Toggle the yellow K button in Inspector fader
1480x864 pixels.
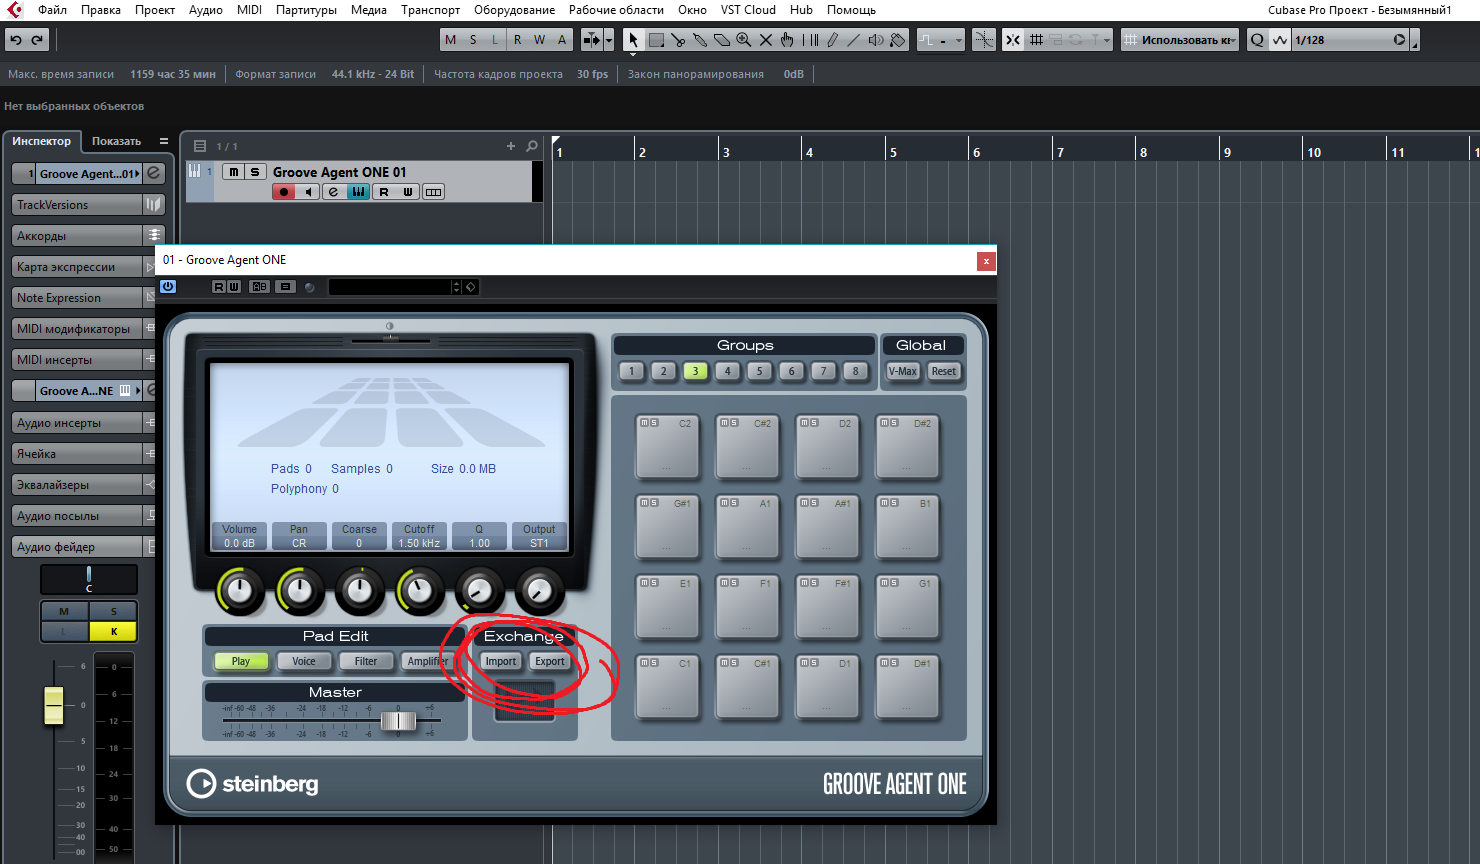click(x=114, y=631)
